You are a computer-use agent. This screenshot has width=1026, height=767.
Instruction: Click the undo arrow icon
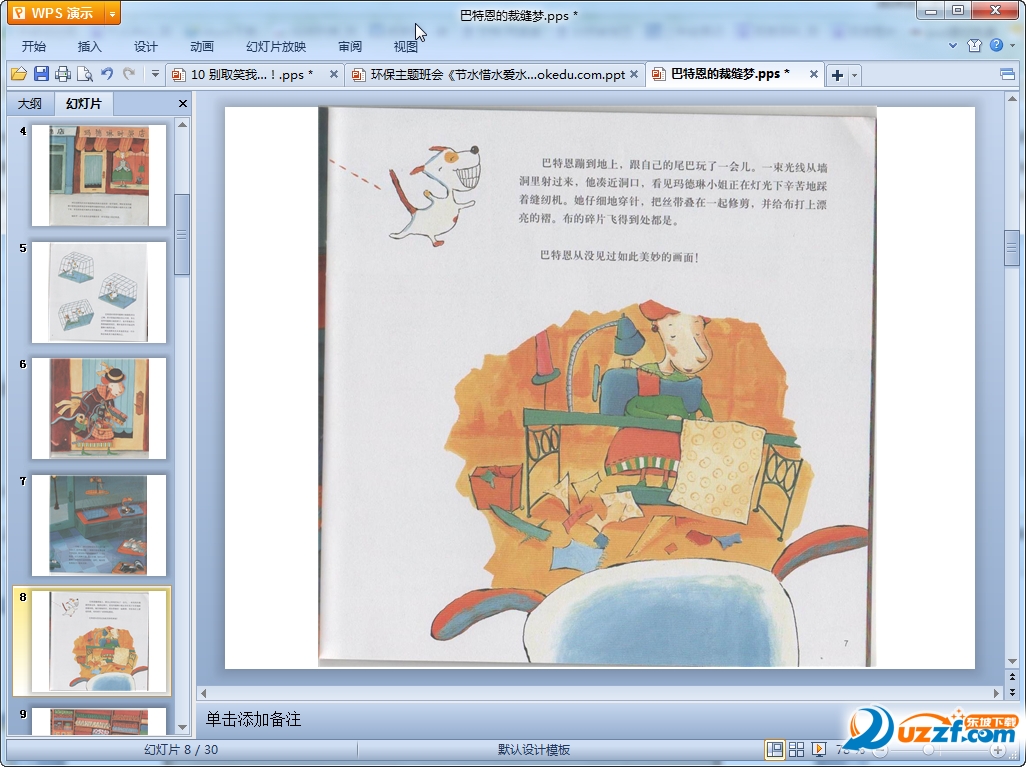(107, 74)
